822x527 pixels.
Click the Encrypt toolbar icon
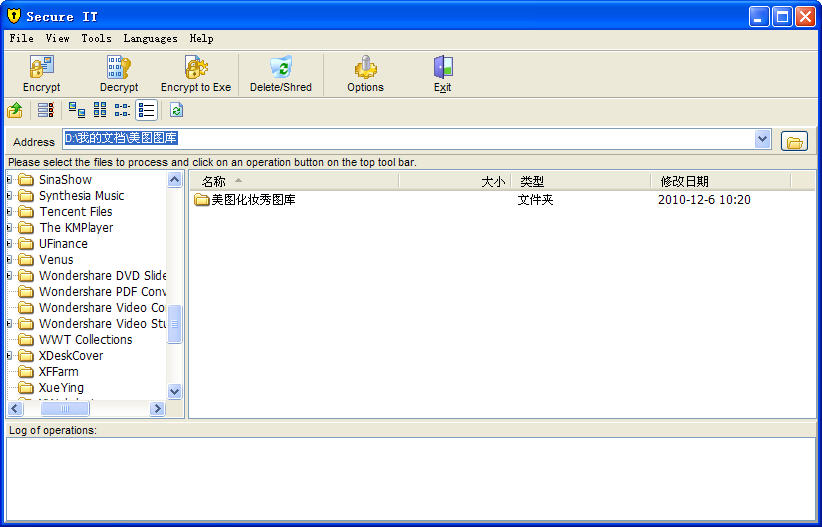pos(41,67)
